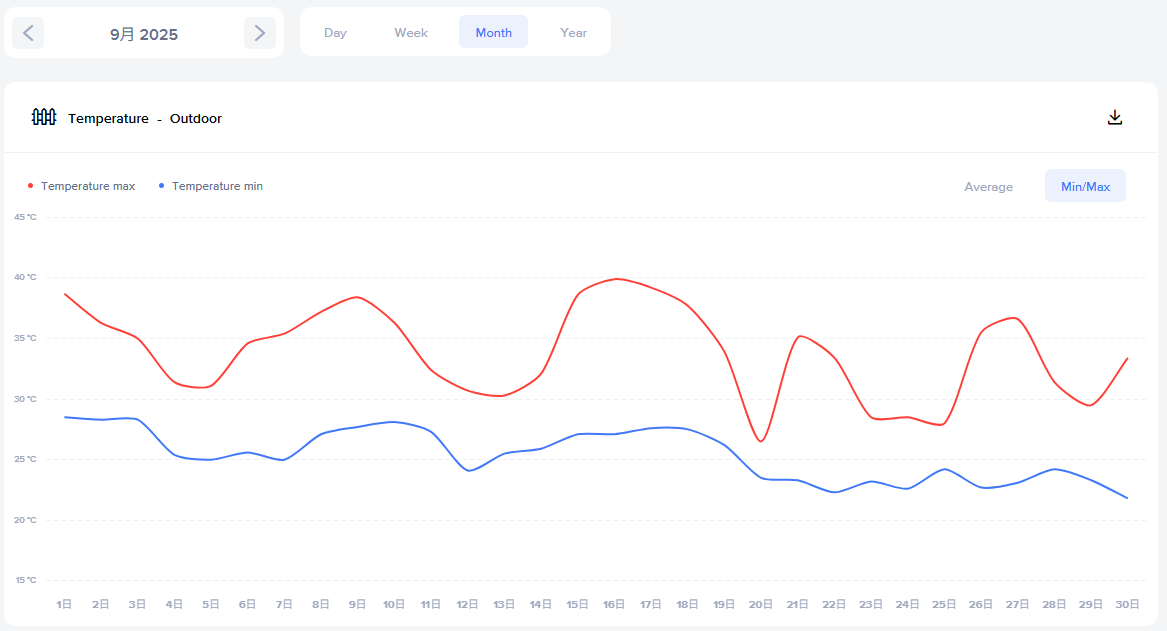Switch to the Day view tab

[x=335, y=33]
